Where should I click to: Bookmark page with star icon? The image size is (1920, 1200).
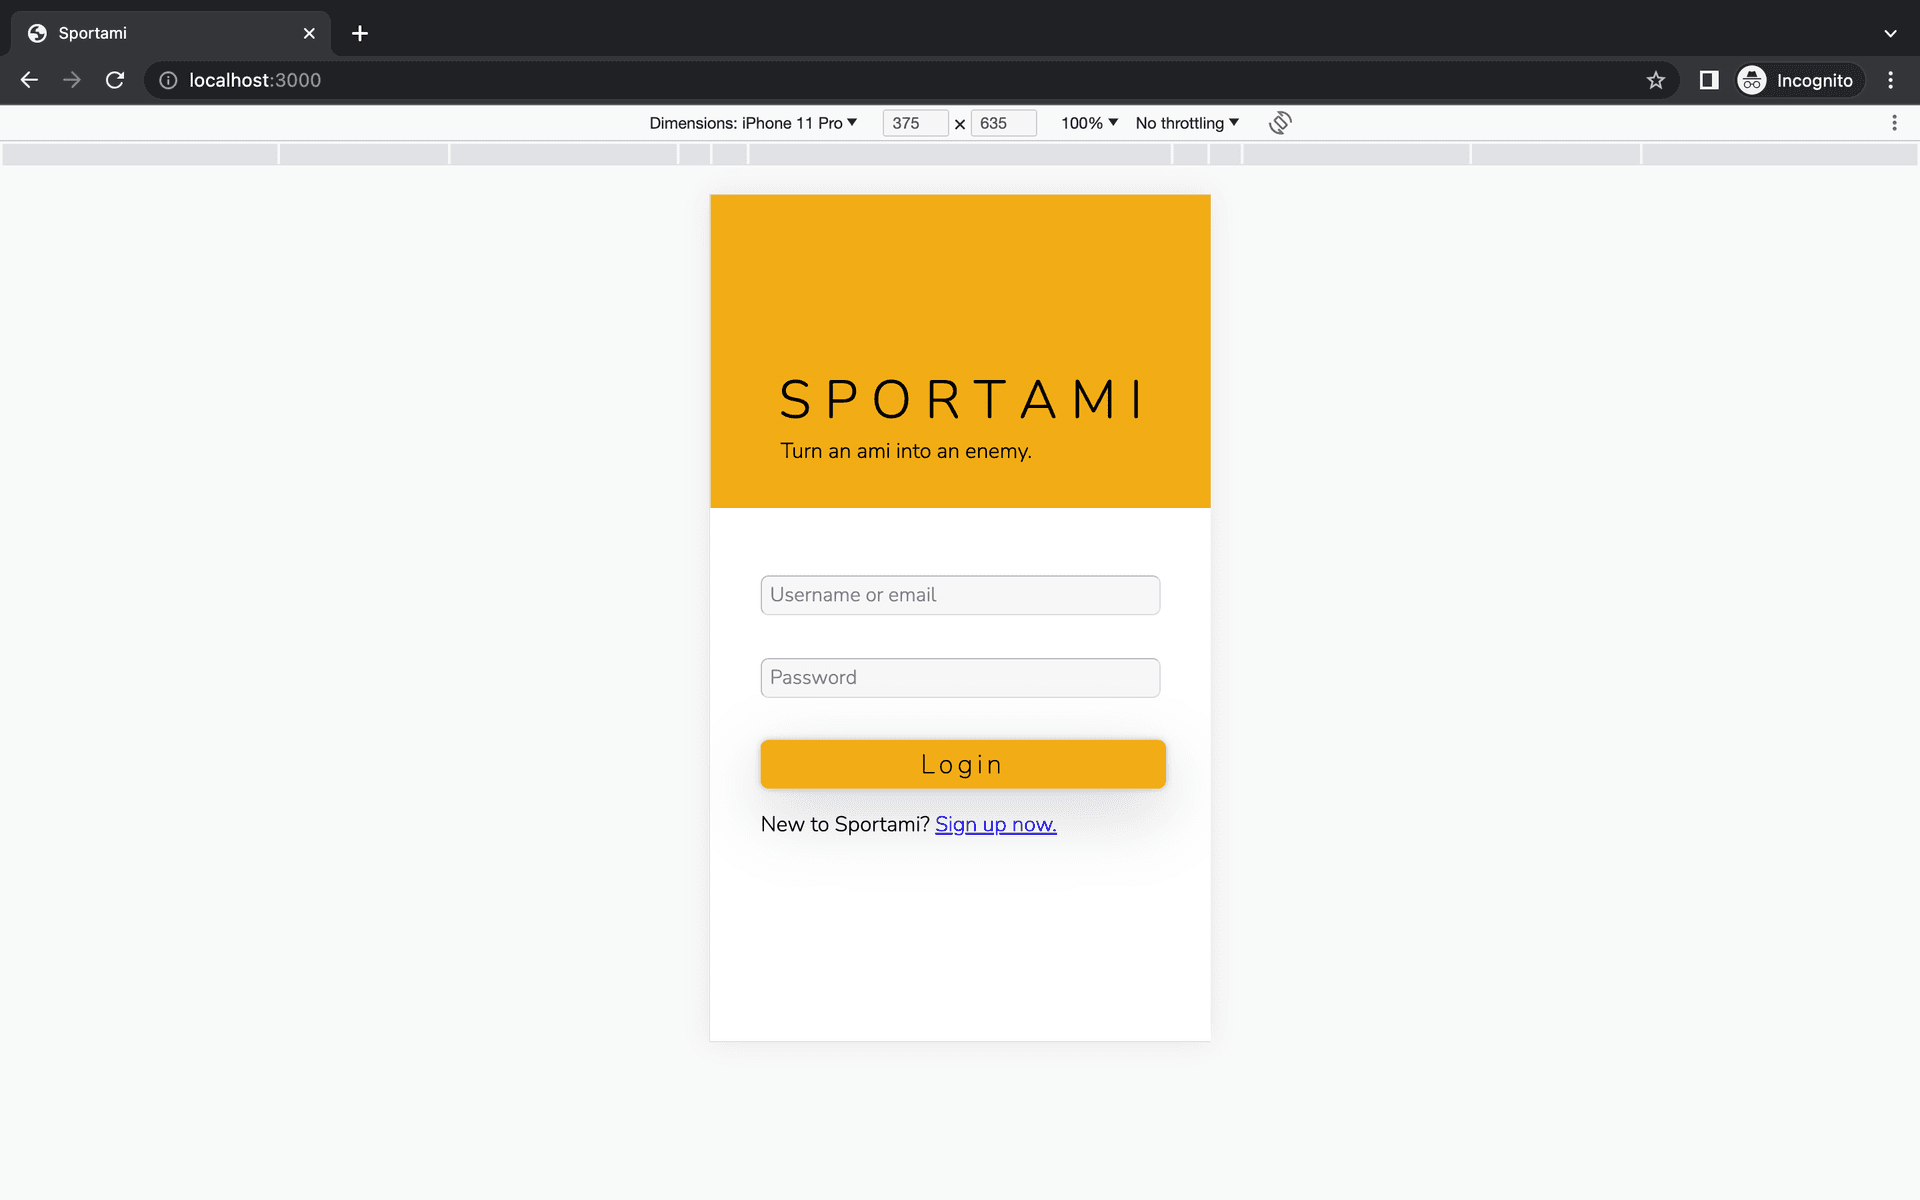(x=1656, y=80)
